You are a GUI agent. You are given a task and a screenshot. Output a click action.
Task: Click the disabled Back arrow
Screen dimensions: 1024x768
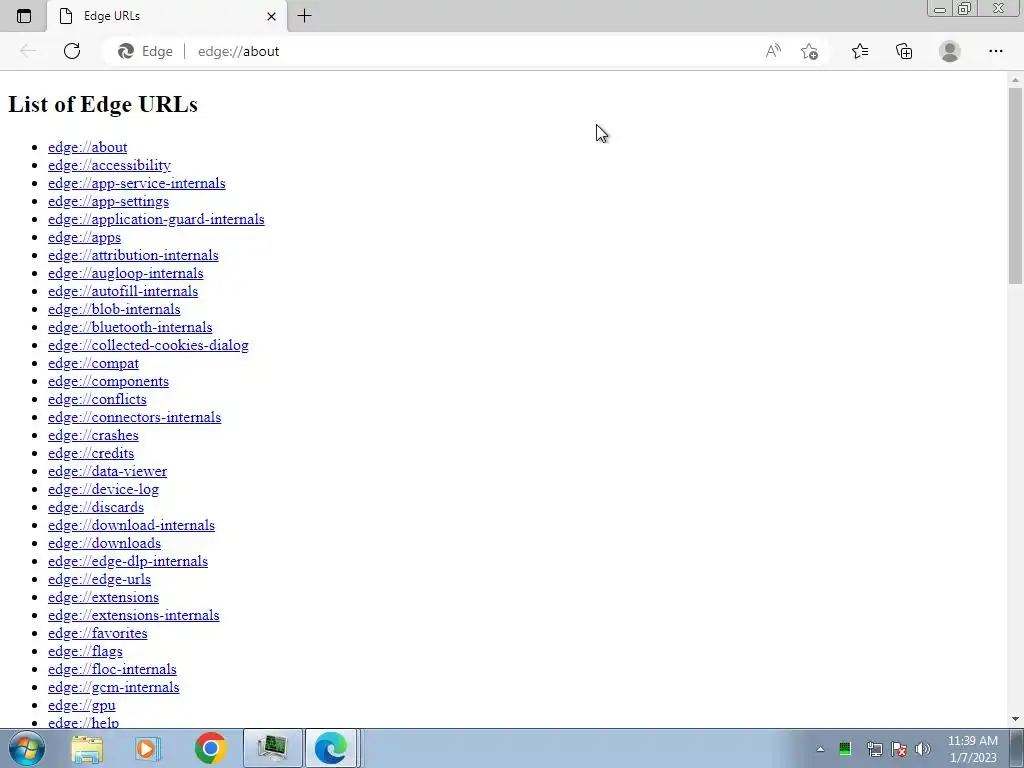(27, 51)
